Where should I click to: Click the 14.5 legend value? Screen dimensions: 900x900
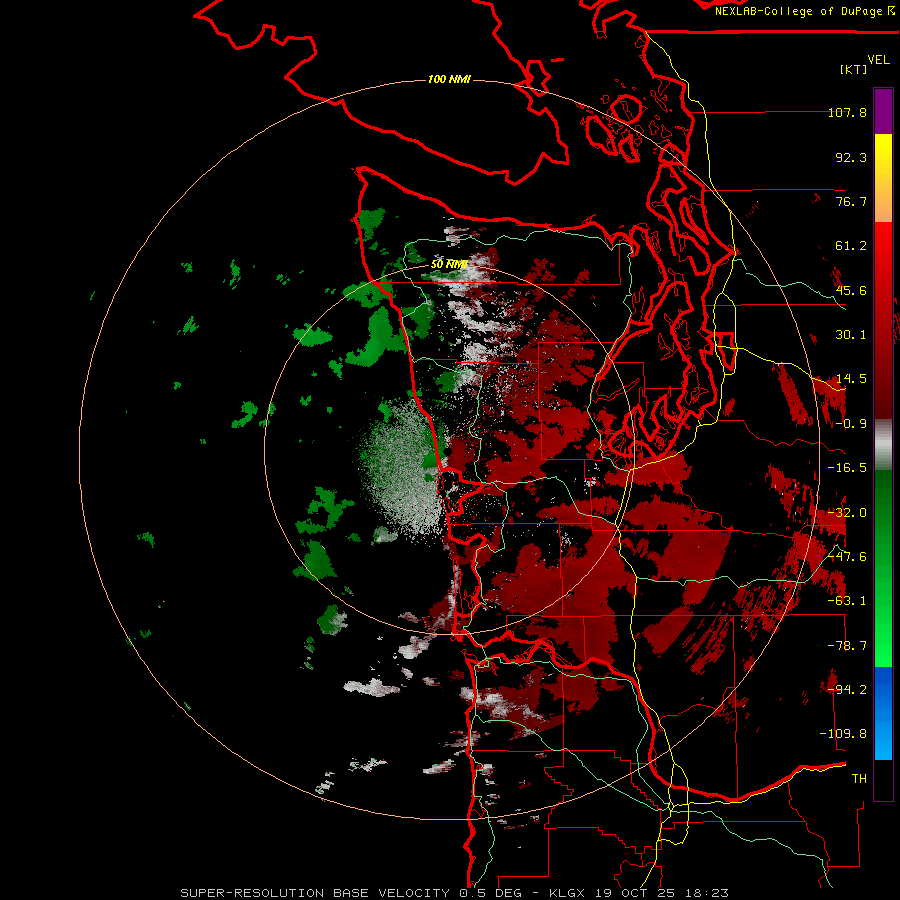click(x=851, y=379)
